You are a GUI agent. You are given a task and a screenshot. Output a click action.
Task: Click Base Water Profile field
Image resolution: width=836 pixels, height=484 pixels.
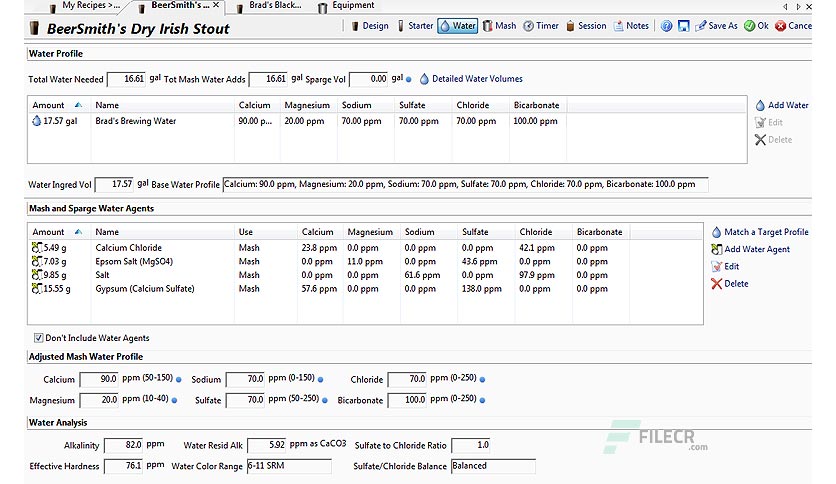coord(465,184)
